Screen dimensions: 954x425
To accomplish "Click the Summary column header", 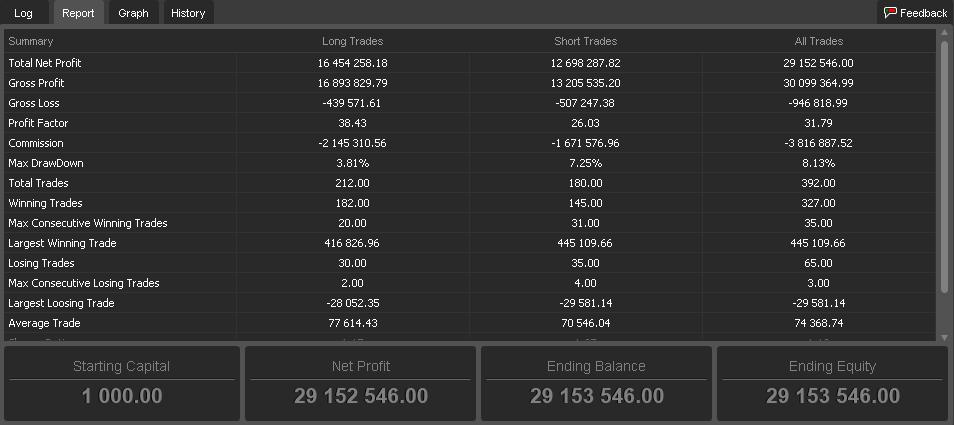I will point(30,41).
